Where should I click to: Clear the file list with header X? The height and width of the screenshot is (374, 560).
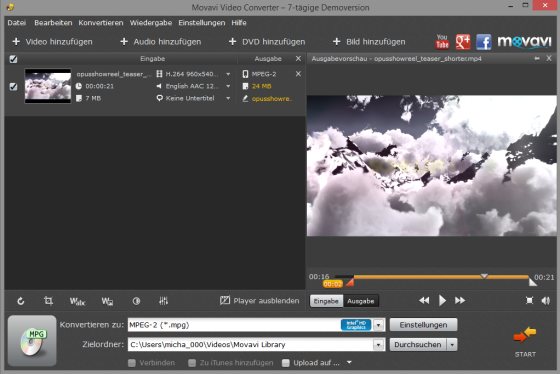[299, 59]
